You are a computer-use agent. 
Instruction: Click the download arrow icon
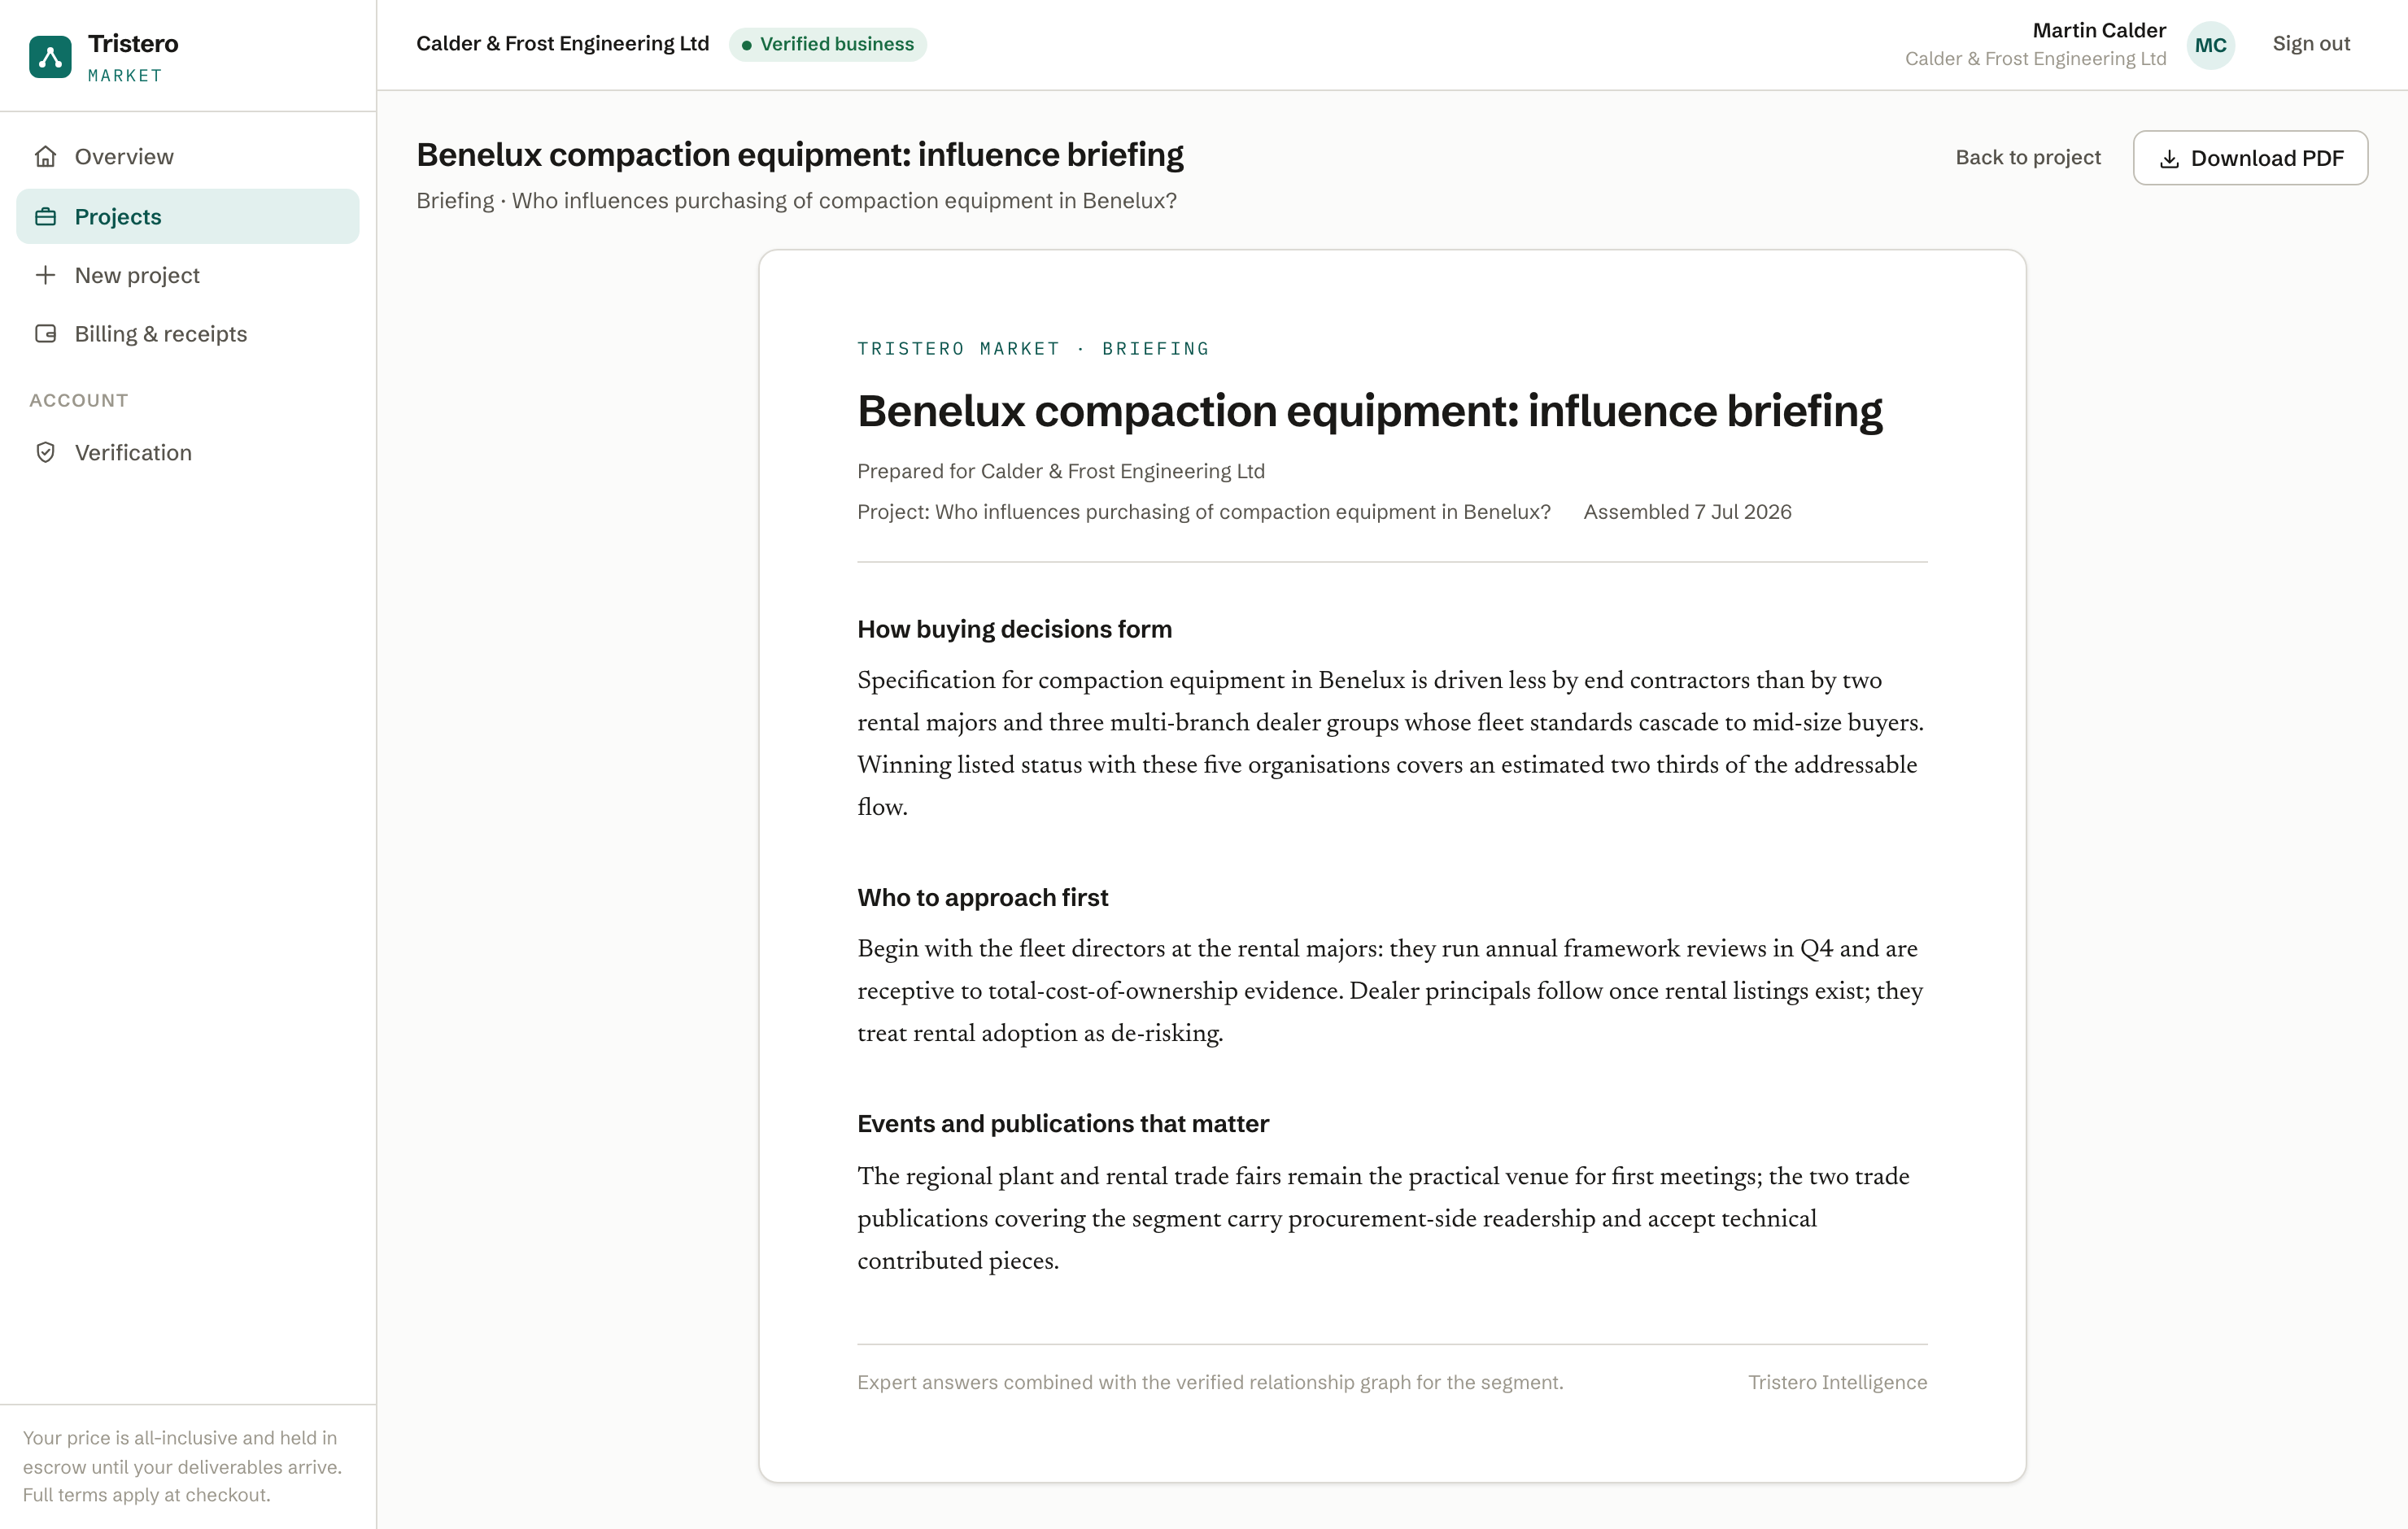pos(2169,159)
